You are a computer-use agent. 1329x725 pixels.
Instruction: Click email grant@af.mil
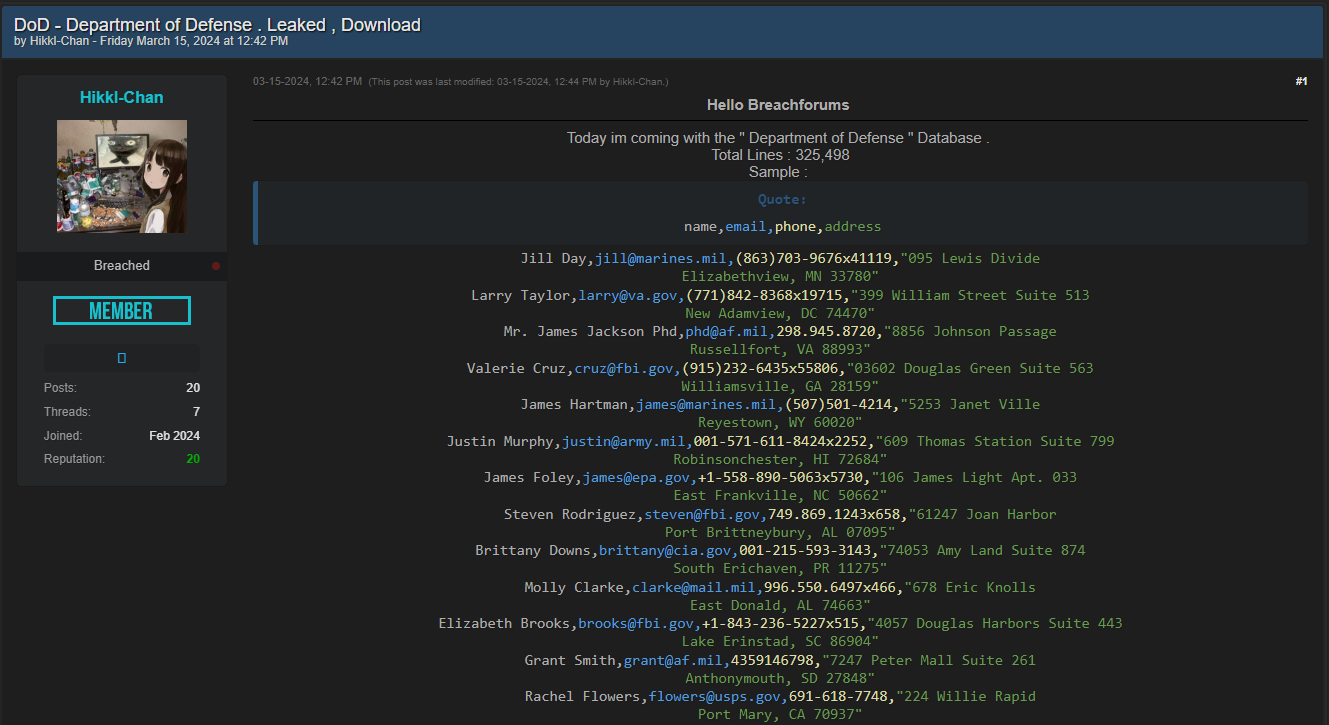tap(673, 661)
